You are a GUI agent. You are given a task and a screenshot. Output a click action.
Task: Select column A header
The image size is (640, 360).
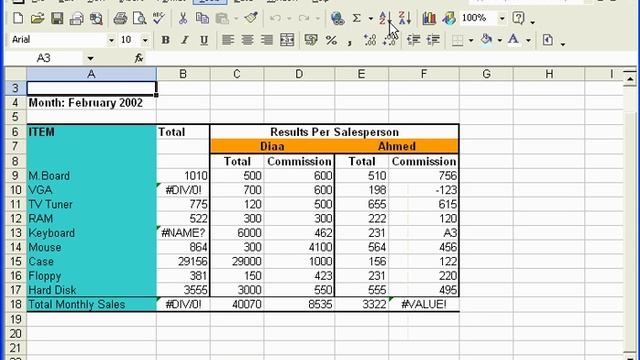(91, 74)
